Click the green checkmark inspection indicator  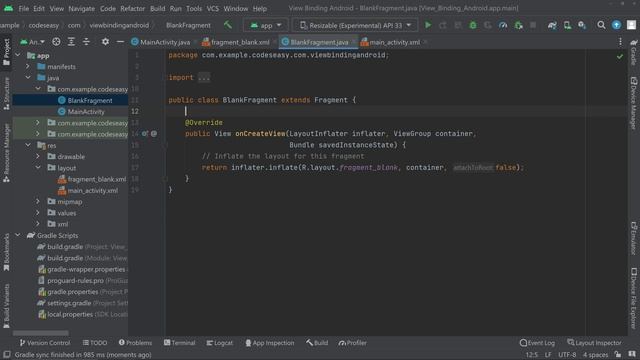point(620,56)
